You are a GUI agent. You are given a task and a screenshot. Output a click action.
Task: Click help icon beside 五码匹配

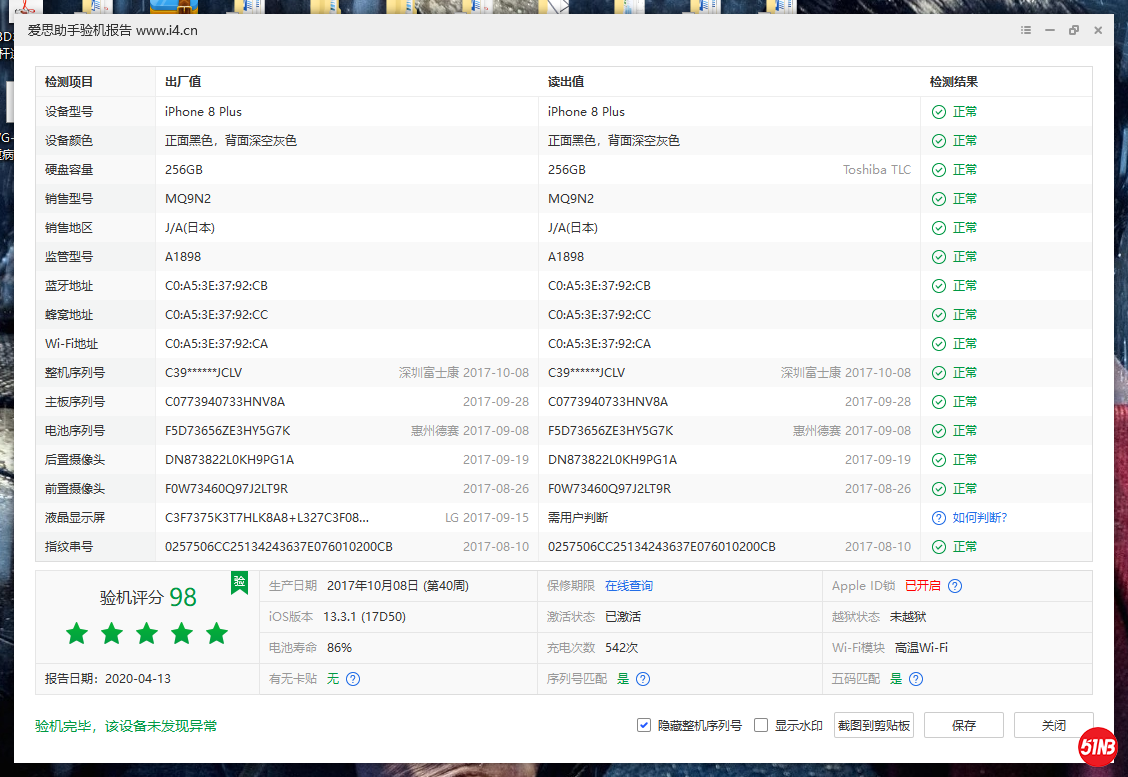pyautogui.click(x=916, y=679)
